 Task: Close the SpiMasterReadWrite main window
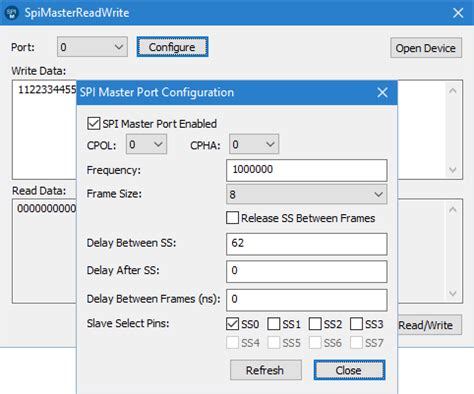458,13
